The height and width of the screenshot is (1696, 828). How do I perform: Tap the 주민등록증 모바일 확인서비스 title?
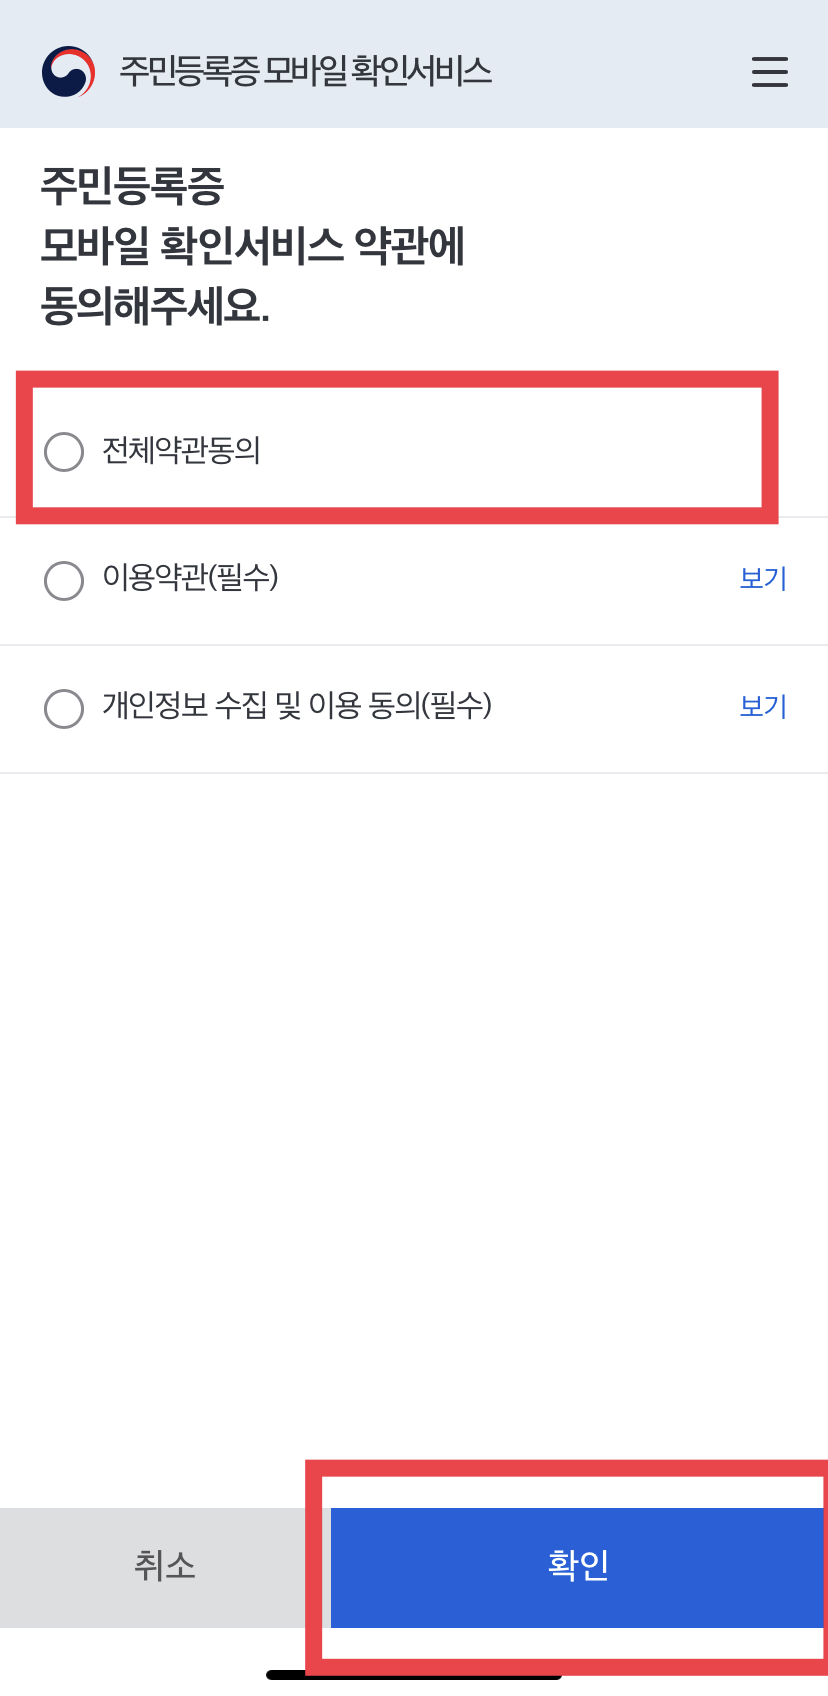304,72
